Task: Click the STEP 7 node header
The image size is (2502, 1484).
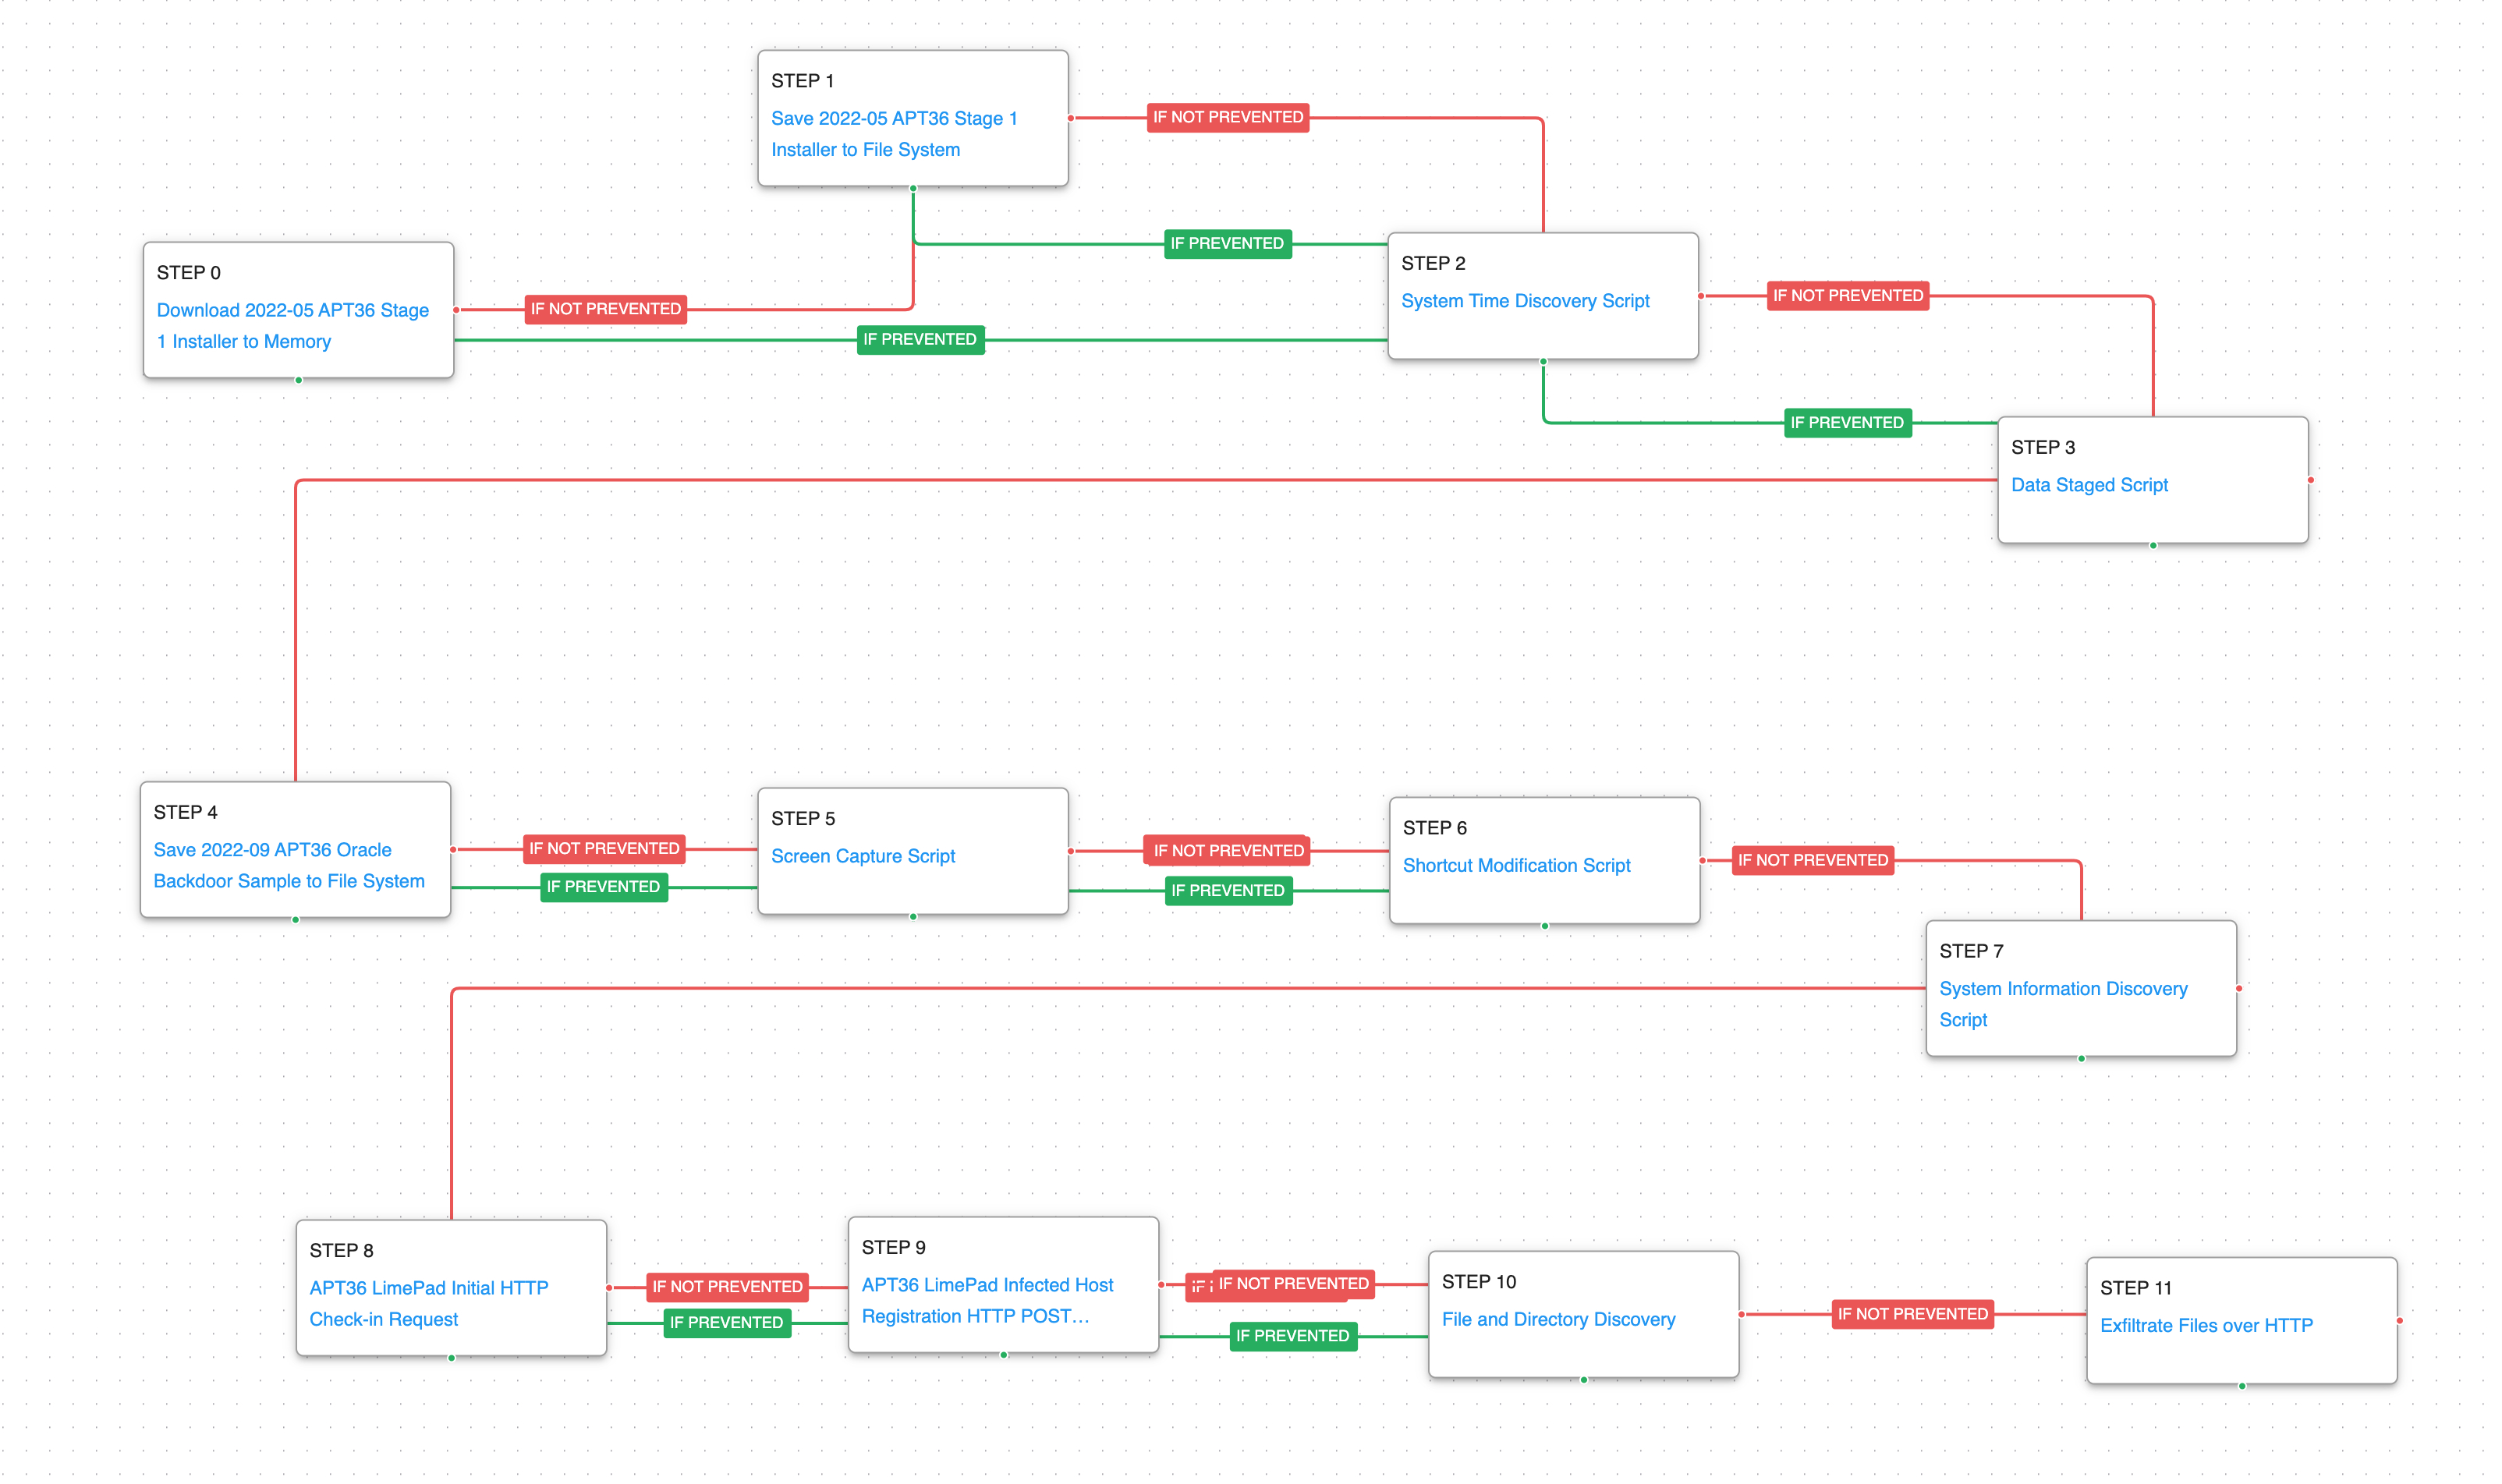Action: coord(1970,951)
